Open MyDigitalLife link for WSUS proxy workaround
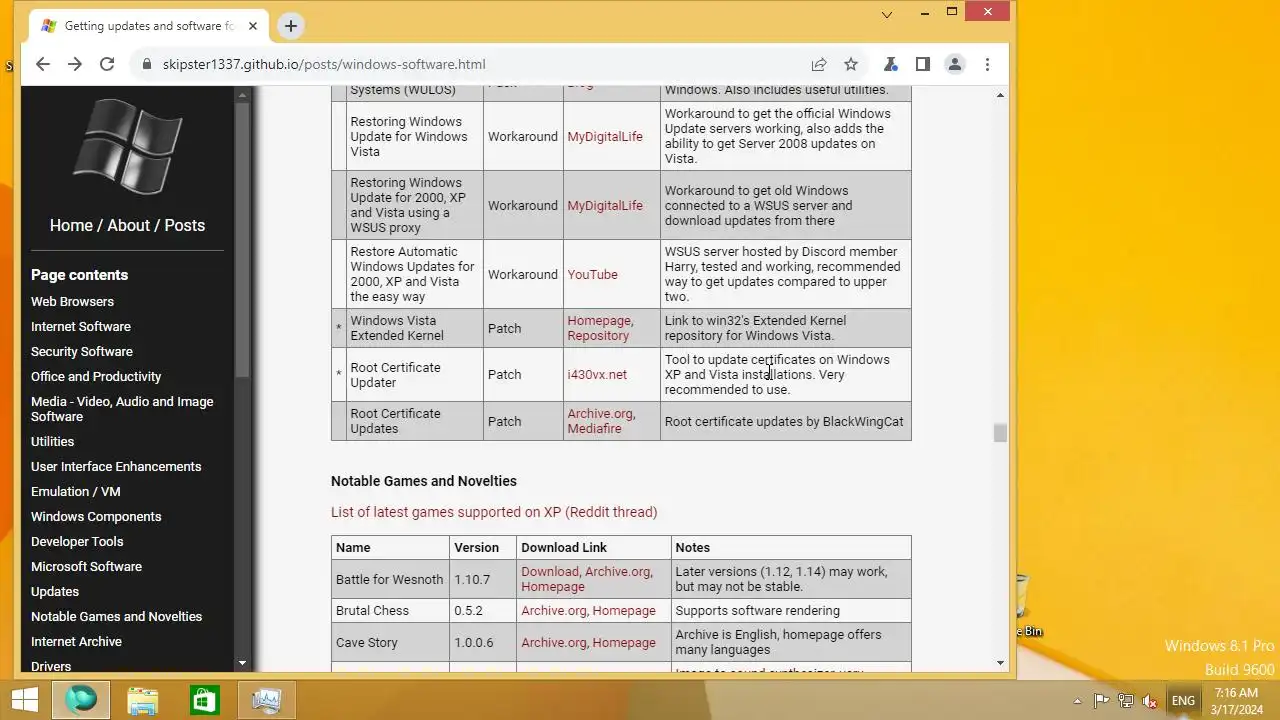The width and height of the screenshot is (1280, 720). click(x=605, y=205)
